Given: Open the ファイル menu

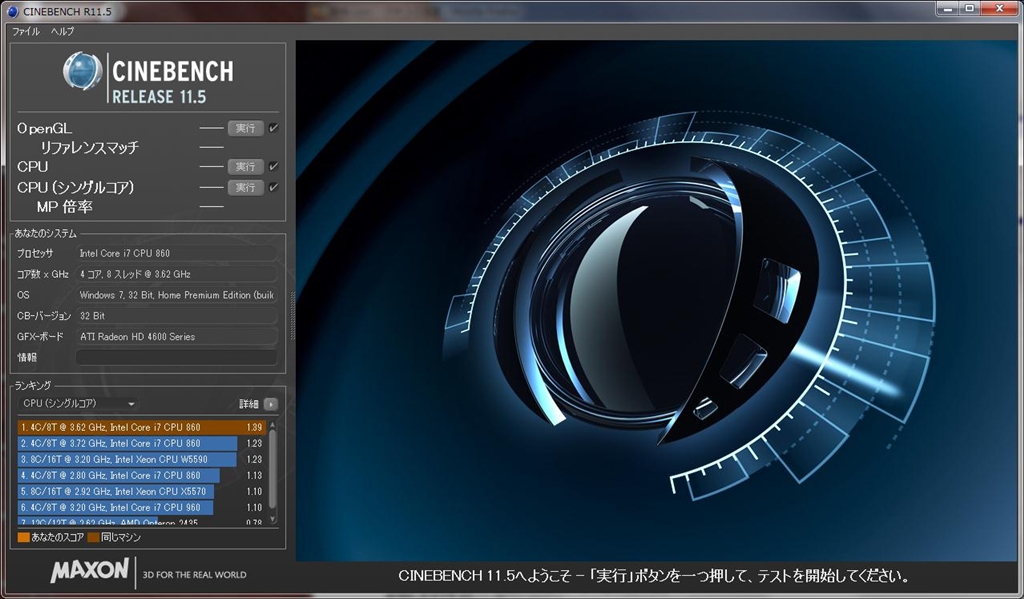Looking at the screenshot, I should pos(25,31).
